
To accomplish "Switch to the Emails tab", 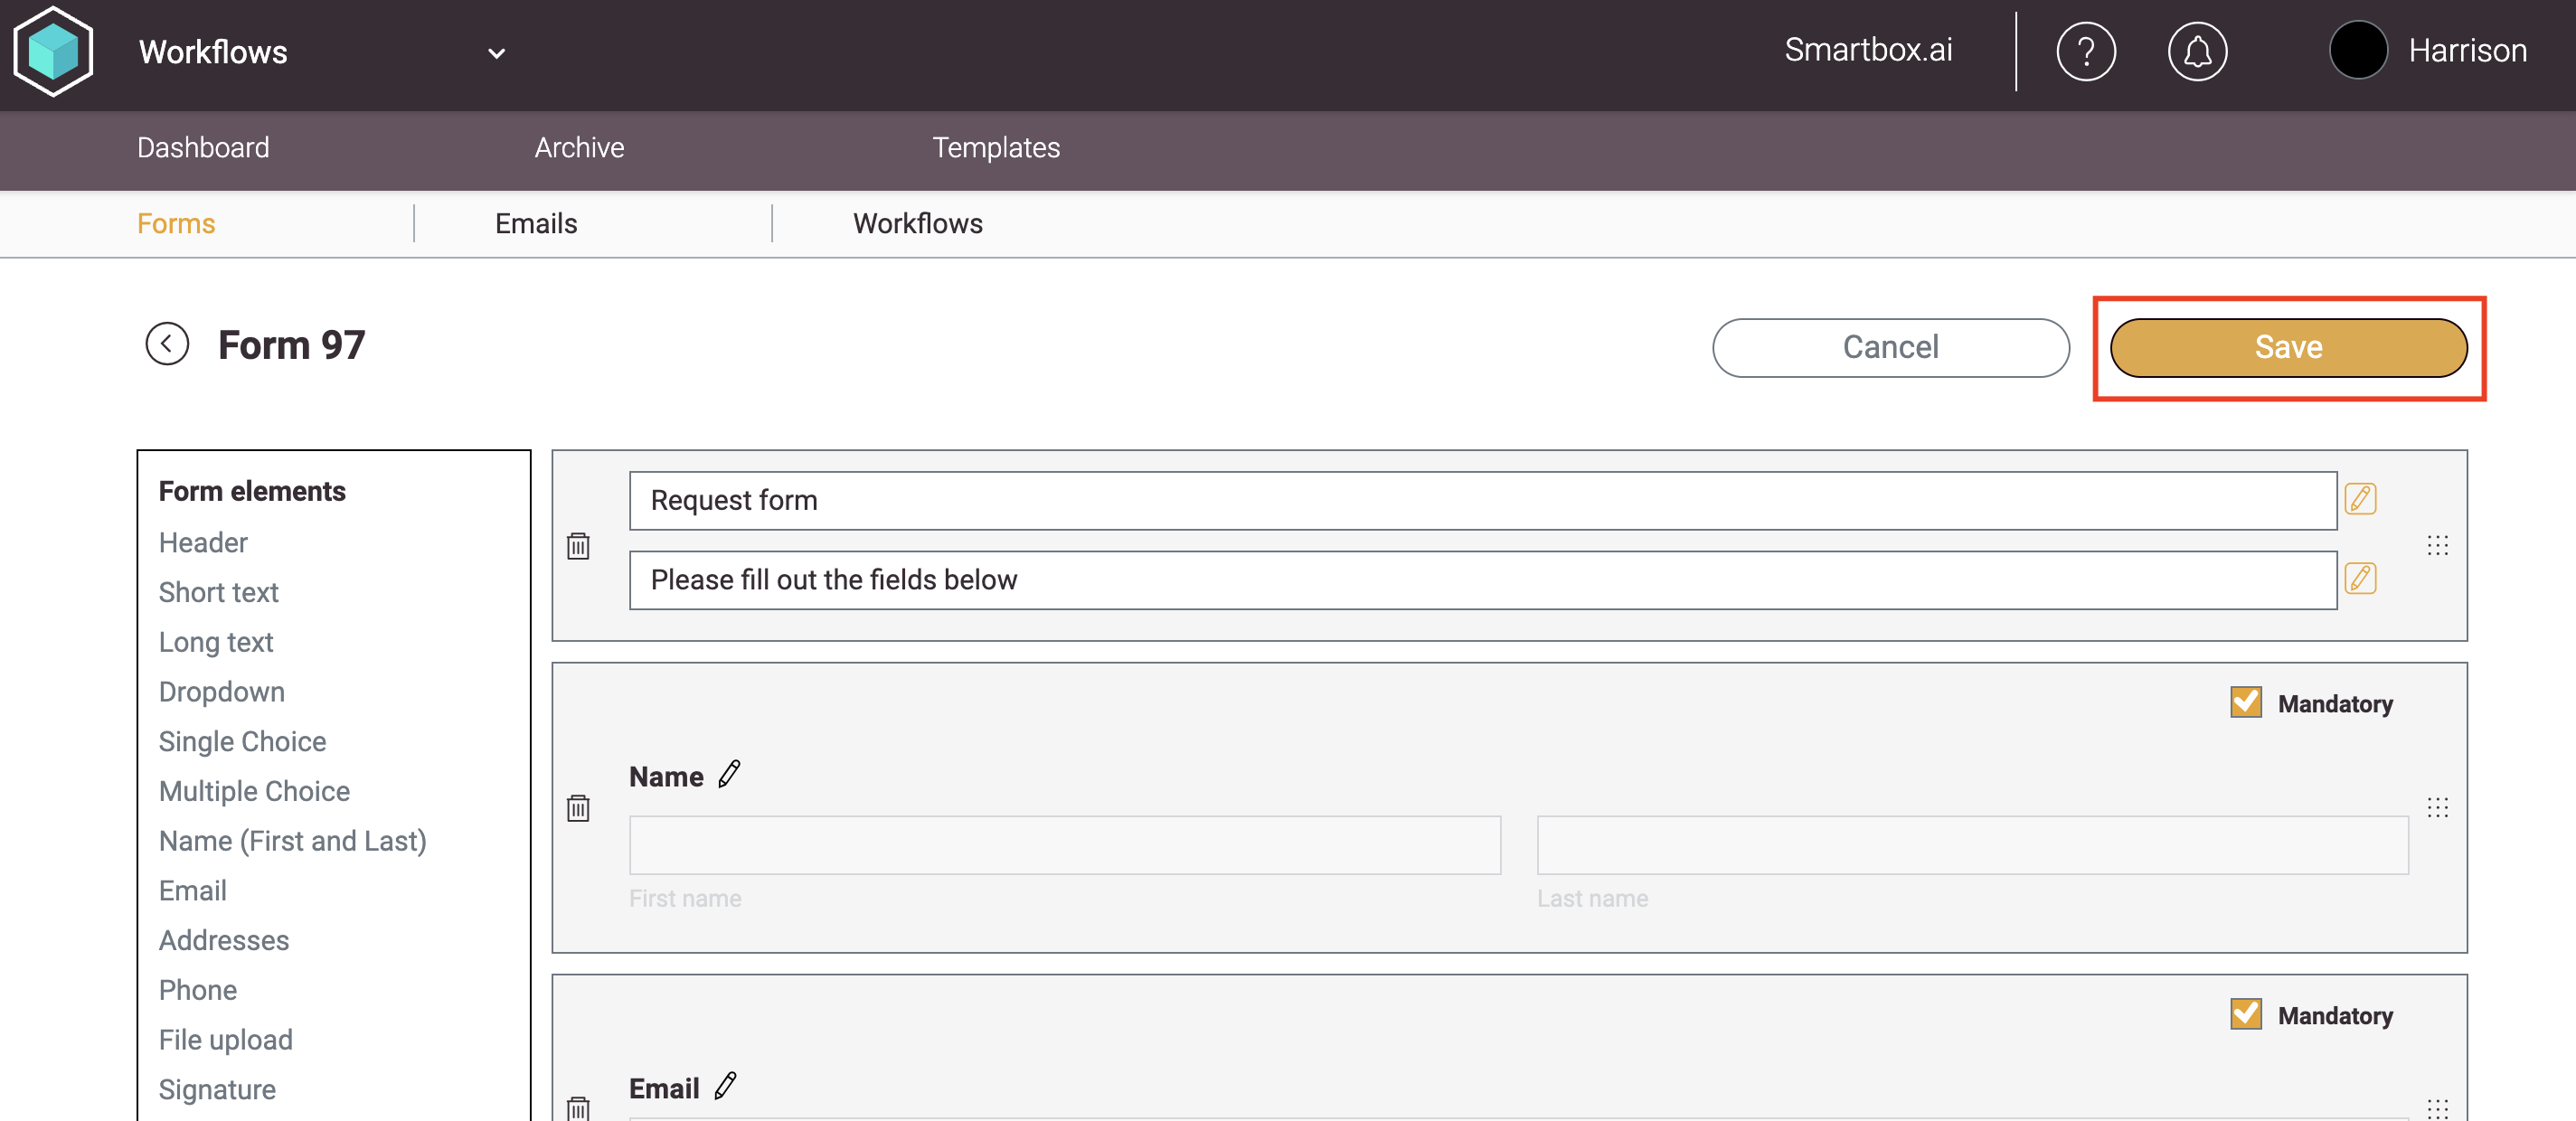I will click(536, 223).
